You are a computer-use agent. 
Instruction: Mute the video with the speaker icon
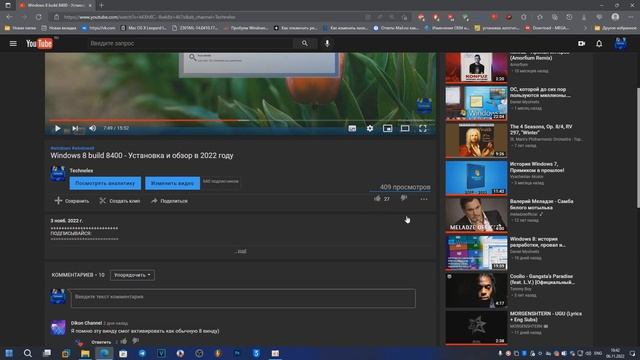click(93, 128)
